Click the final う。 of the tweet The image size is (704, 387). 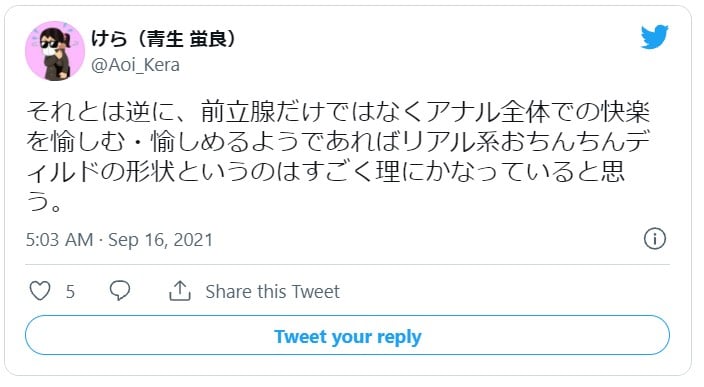point(44,201)
